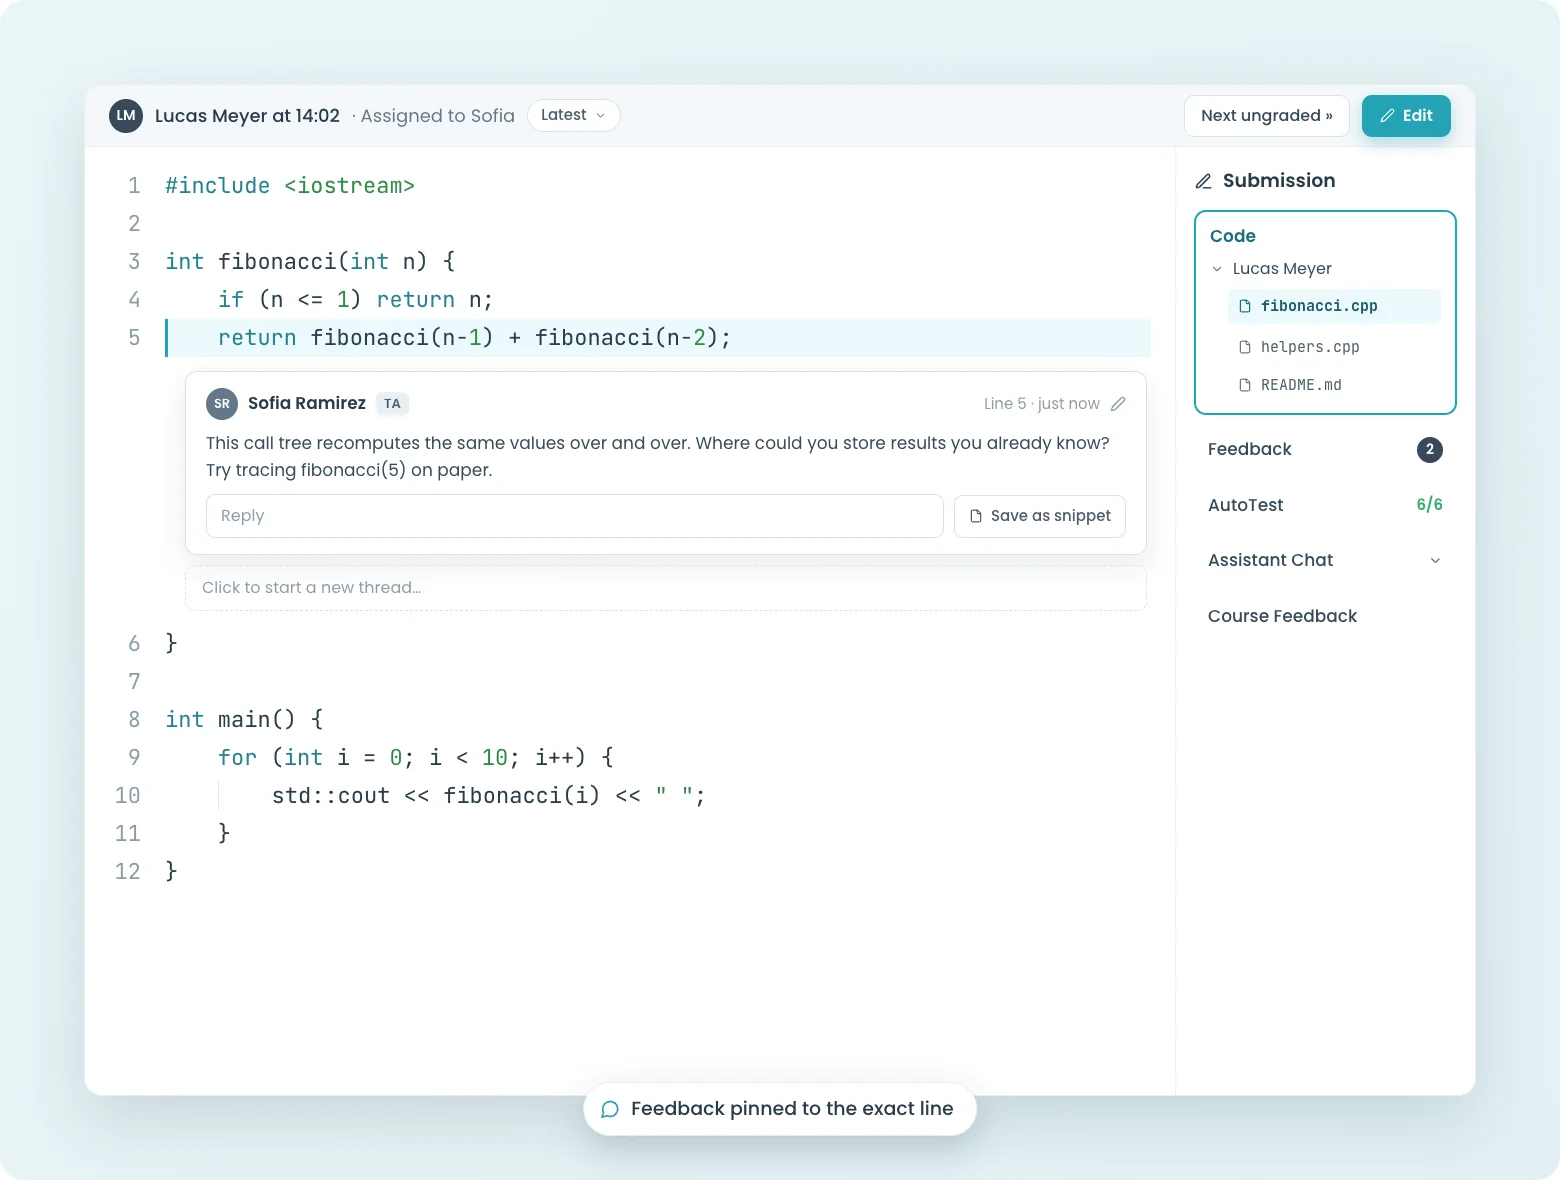Screen dimensions: 1560x1180
Task: Edit Sofia Ramirez's comment with pencil icon
Action: pos(1118,404)
